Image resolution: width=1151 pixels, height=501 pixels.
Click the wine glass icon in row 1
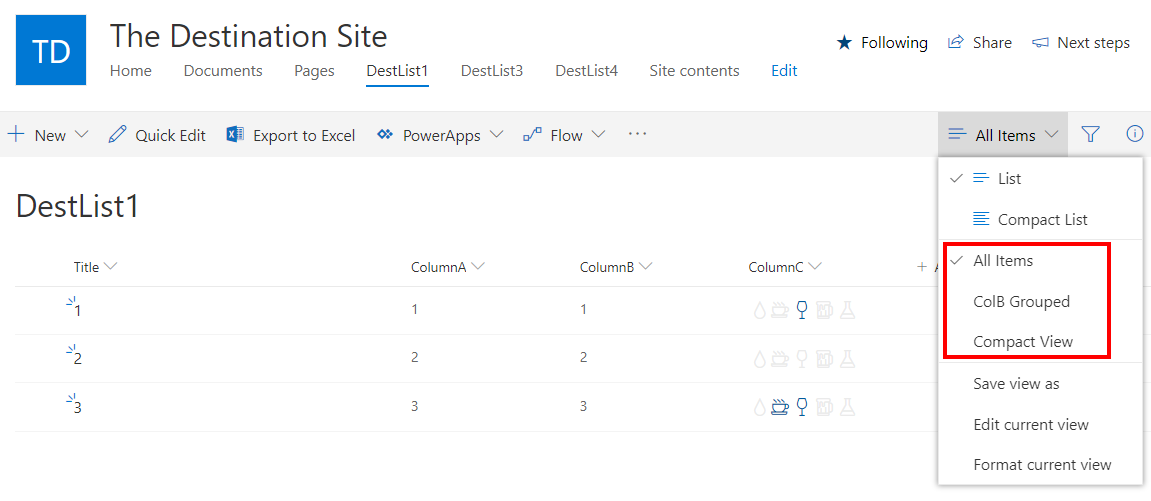[x=801, y=310]
